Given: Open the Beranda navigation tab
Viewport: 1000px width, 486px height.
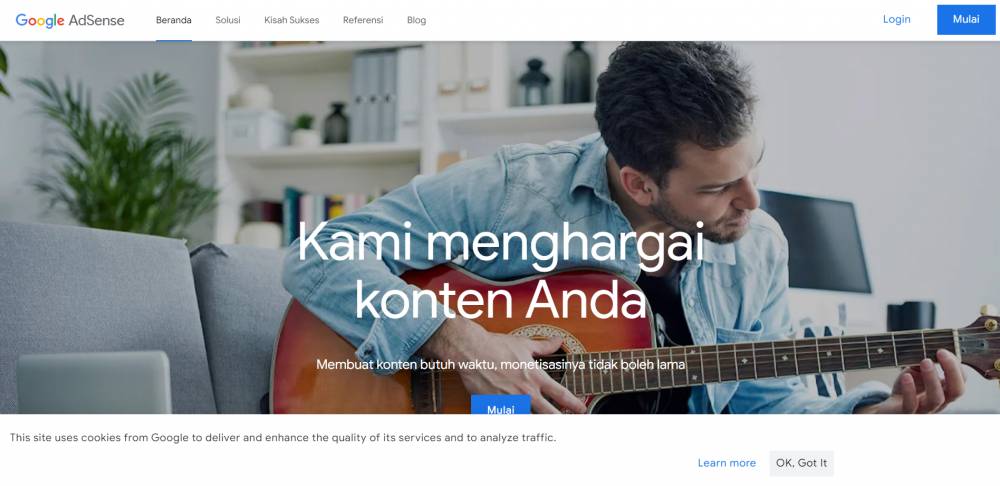Looking at the screenshot, I should coord(173,20).
